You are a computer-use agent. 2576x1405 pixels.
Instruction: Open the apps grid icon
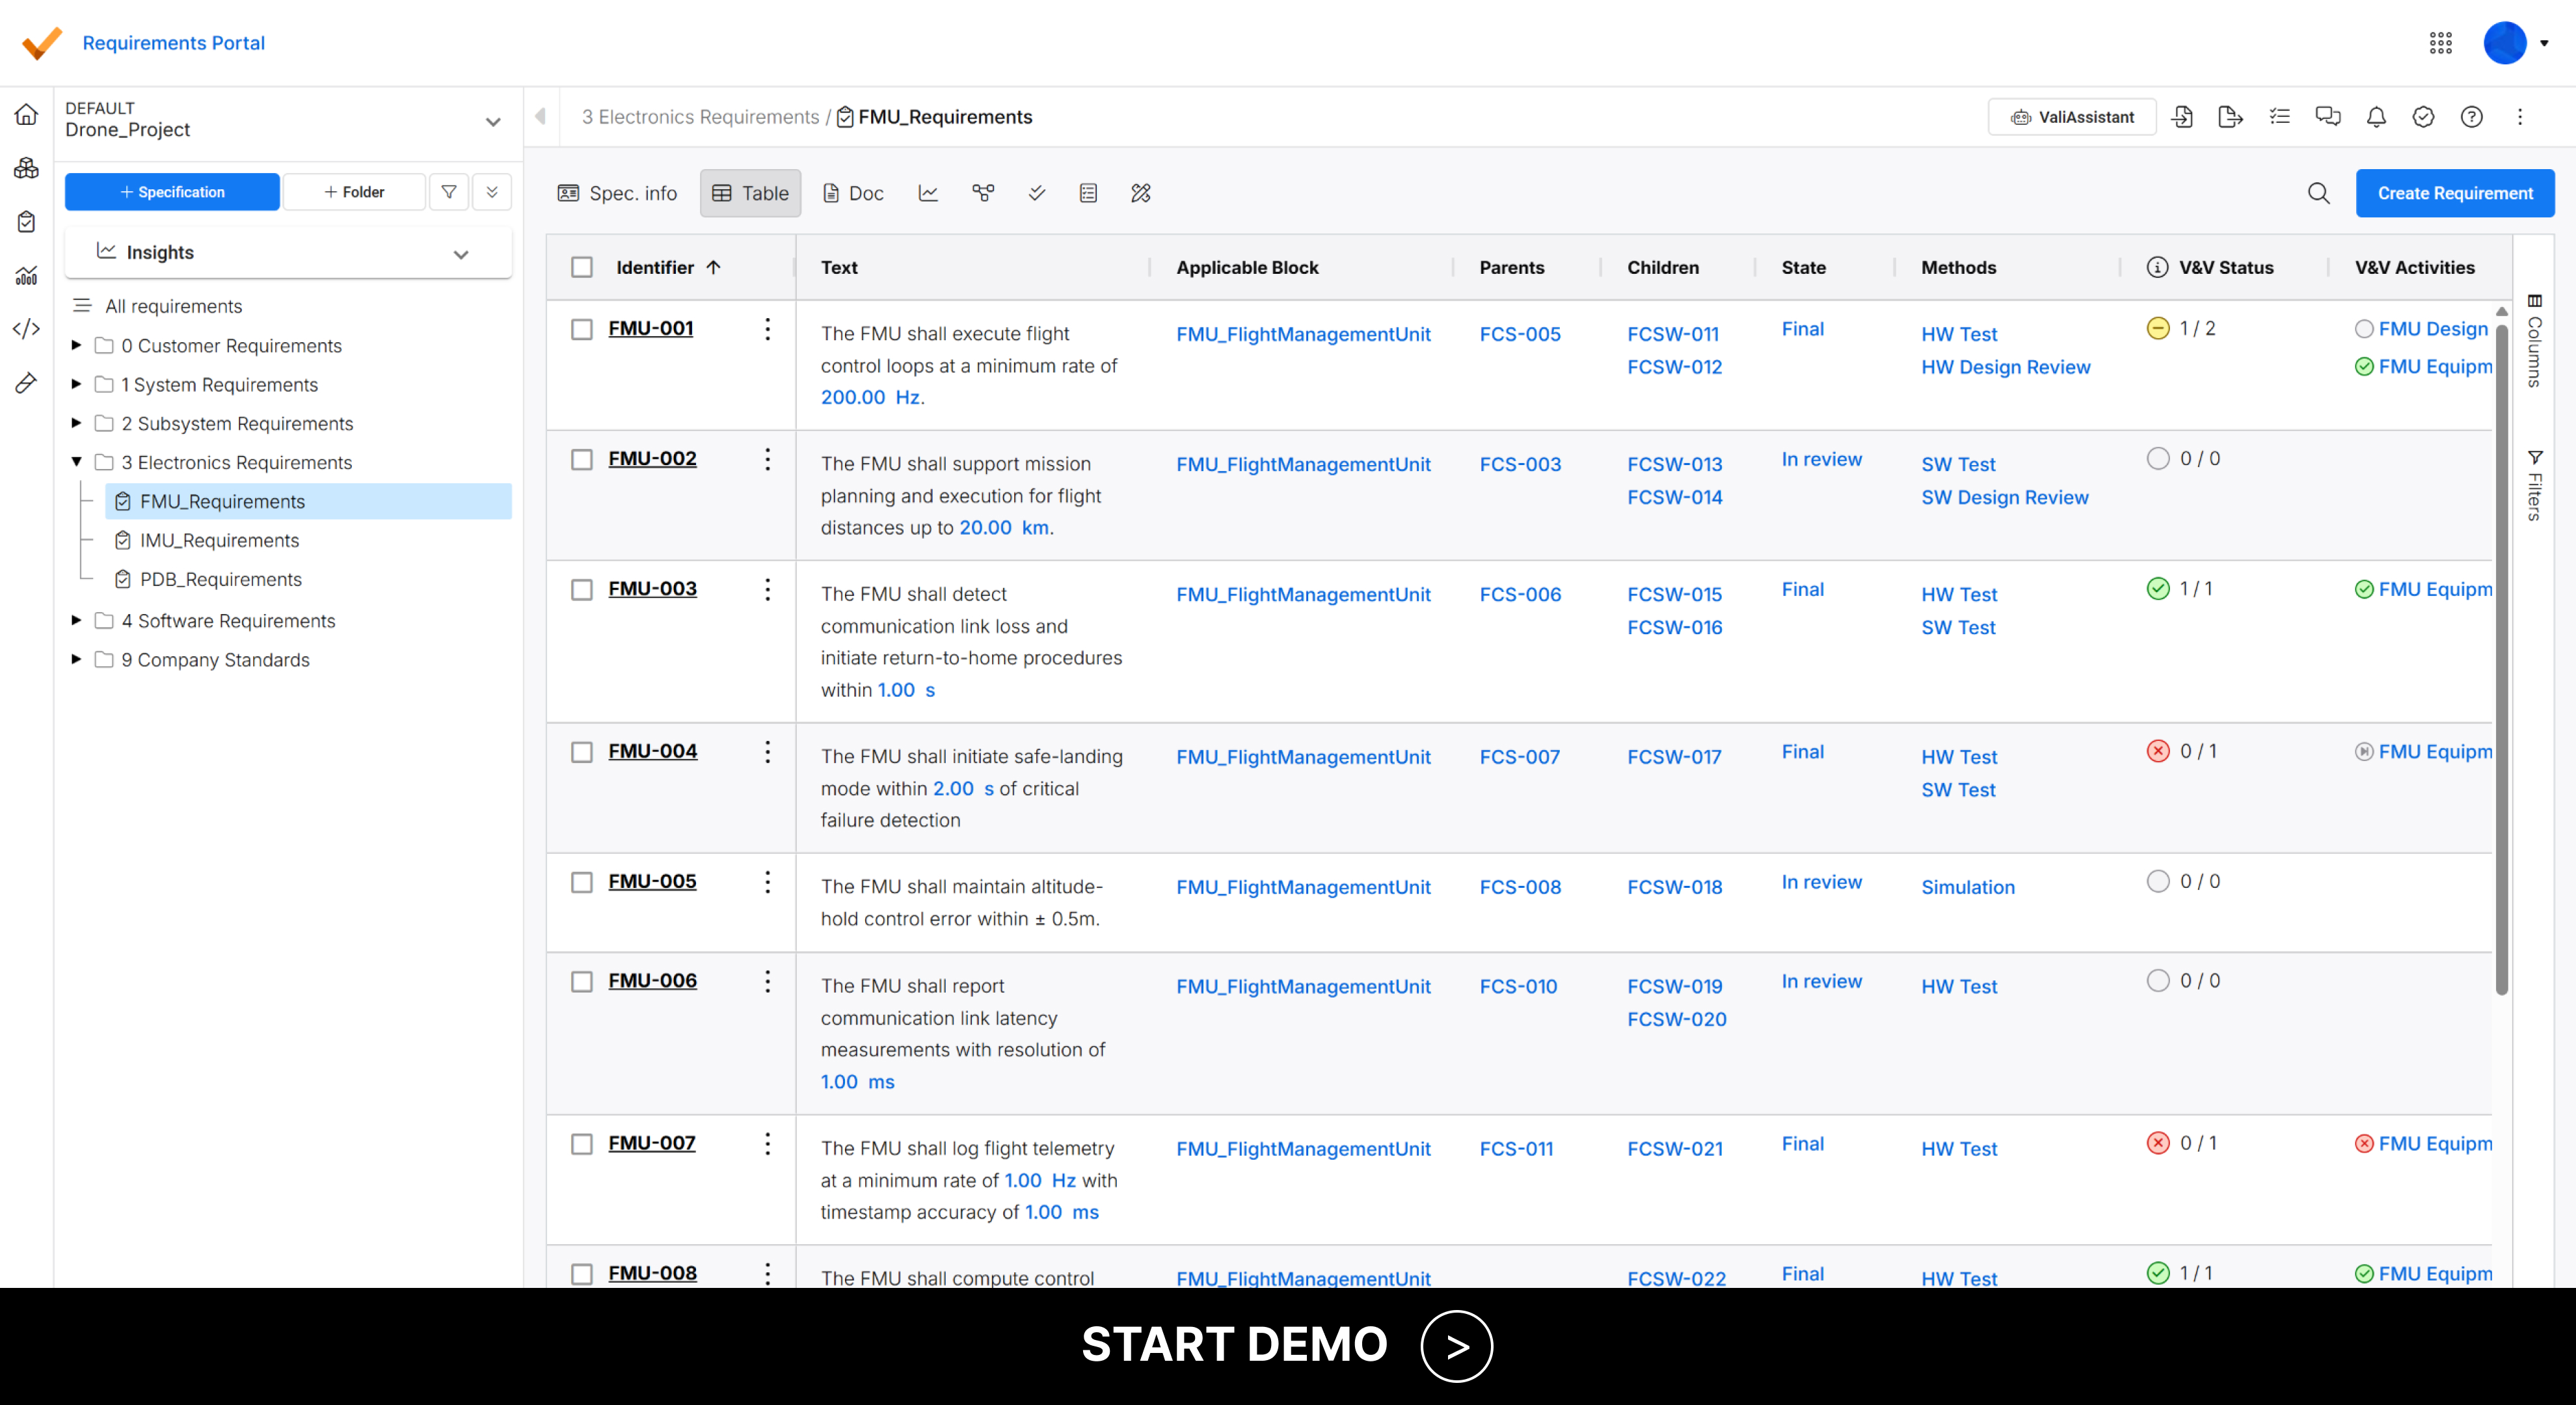(x=2441, y=43)
